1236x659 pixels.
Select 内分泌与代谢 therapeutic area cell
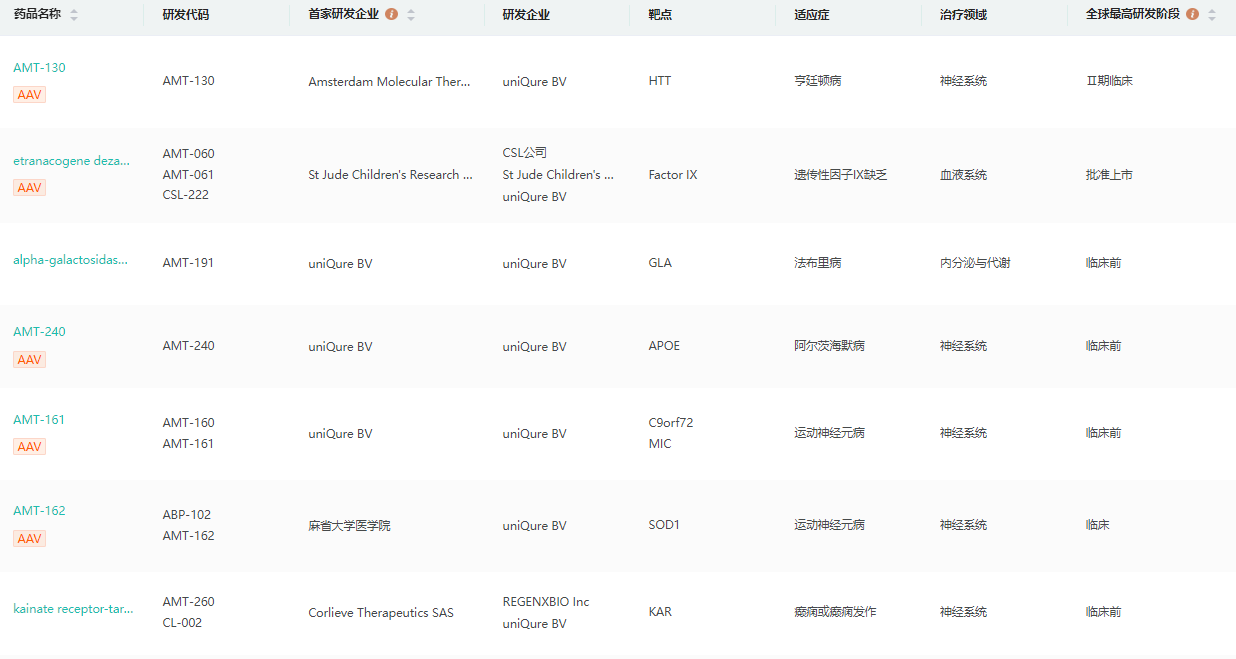[x=975, y=263]
